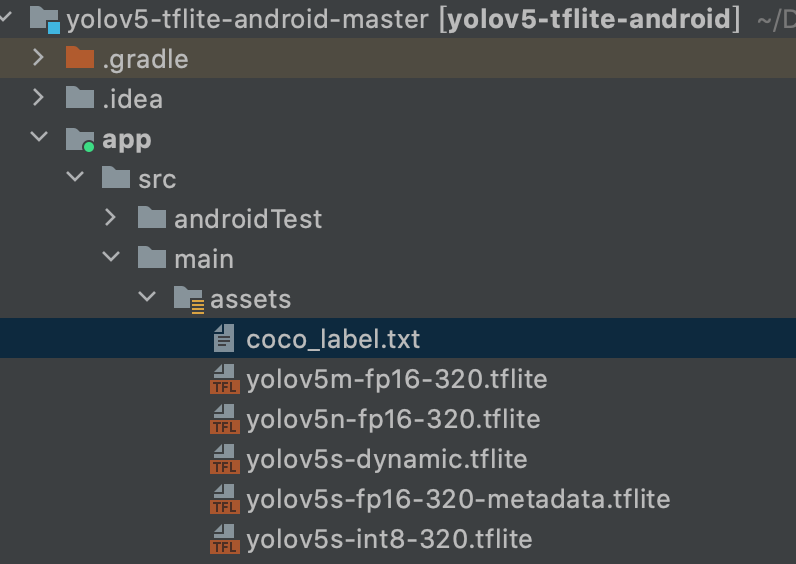Select yolov5s-dynamic.tflite in the tree

click(x=386, y=459)
